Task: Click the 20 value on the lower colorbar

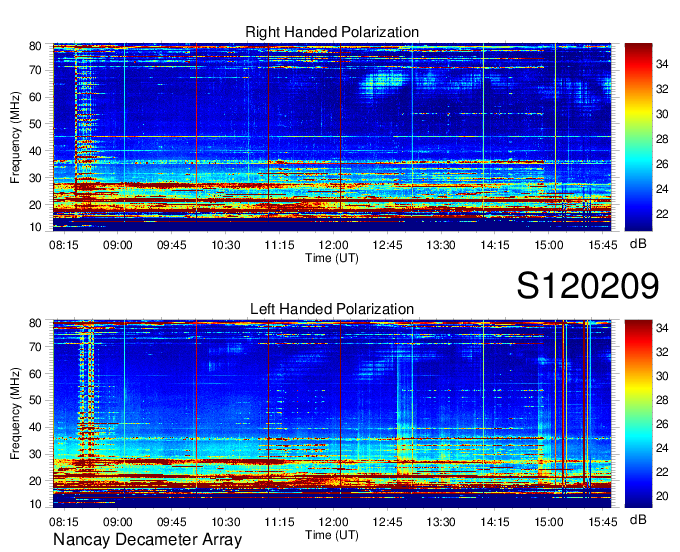Action: click(662, 496)
